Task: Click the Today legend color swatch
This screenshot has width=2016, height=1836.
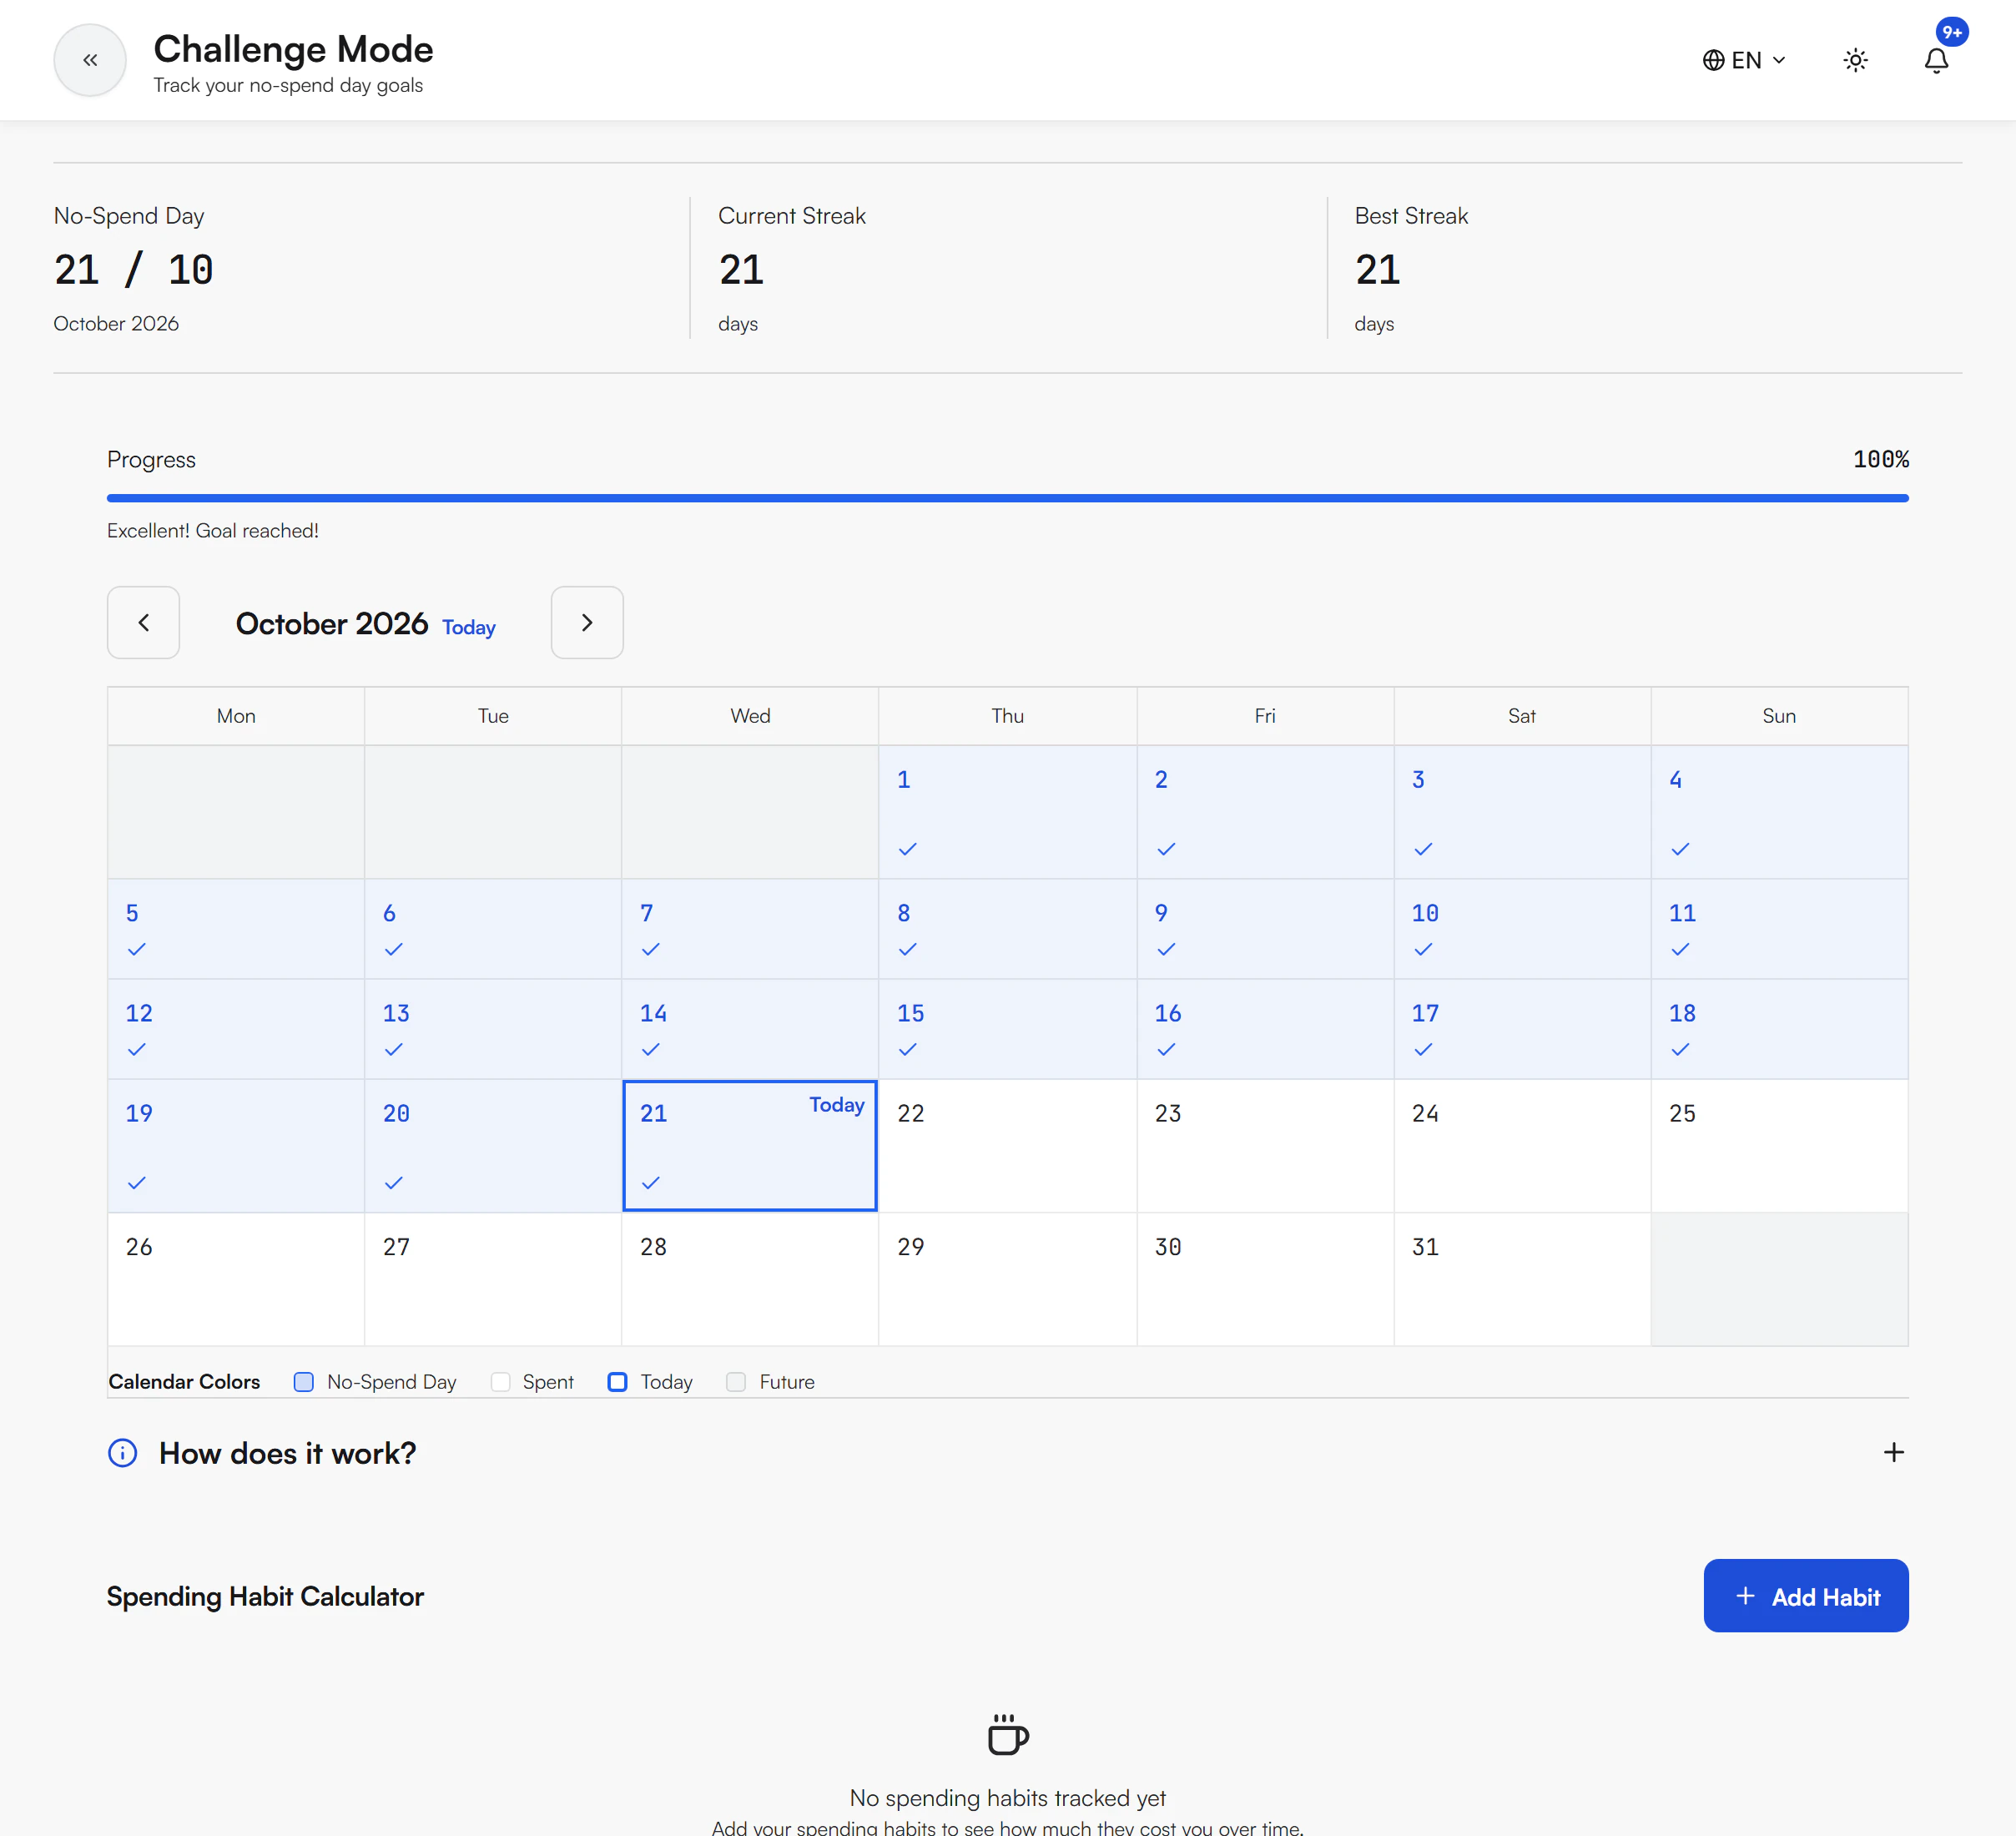Action: (x=617, y=1381)
